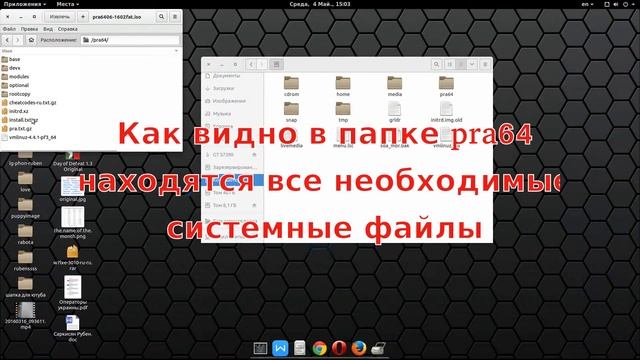
Task: Open system monitor icon in dock
Action: tap(260, 348)
